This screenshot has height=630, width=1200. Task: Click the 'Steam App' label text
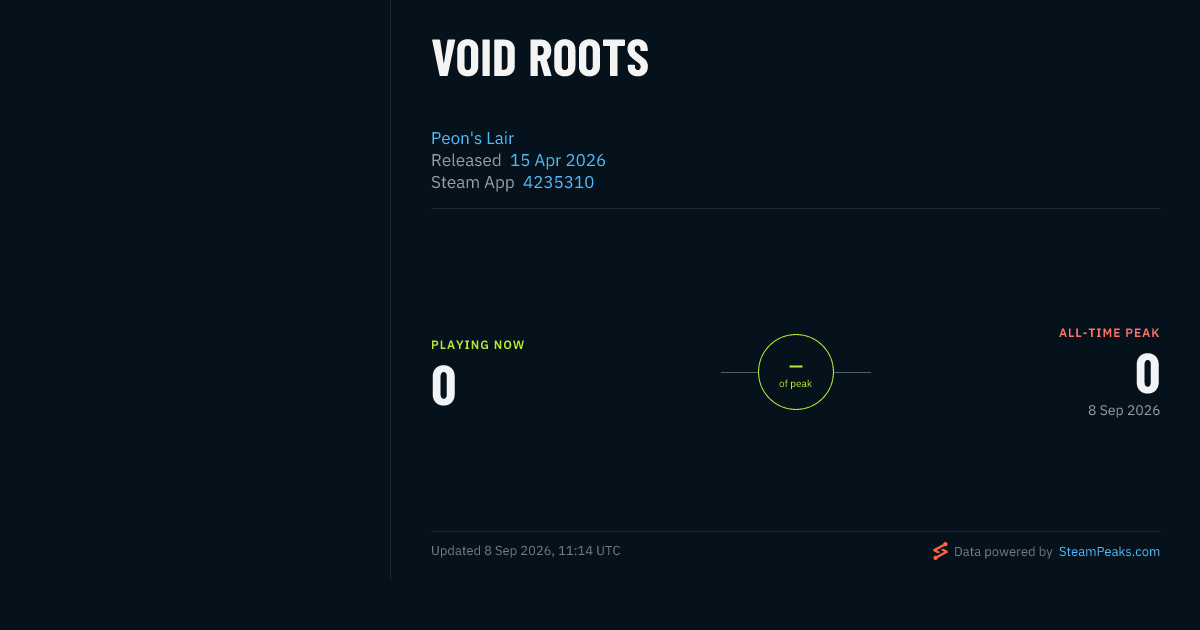(473, 182)
